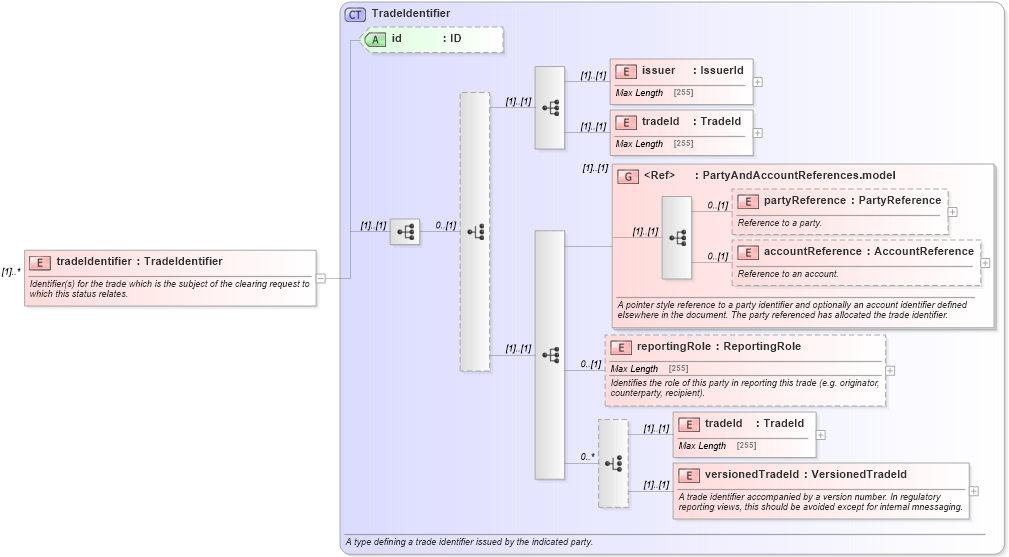Click the 'A type defining a trade identifier' annotation
The width and height of the screenshot is (1009, 557).
(469, 542)
